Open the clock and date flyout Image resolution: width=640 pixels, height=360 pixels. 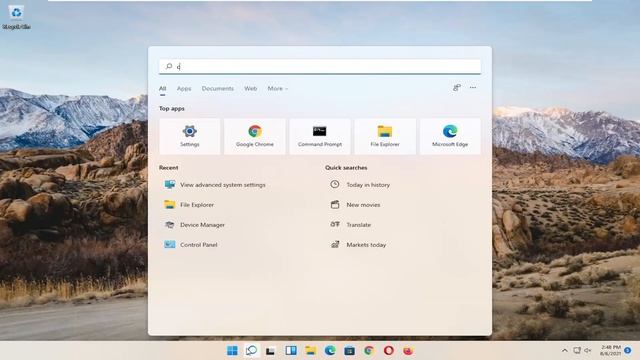pos(610,351)
